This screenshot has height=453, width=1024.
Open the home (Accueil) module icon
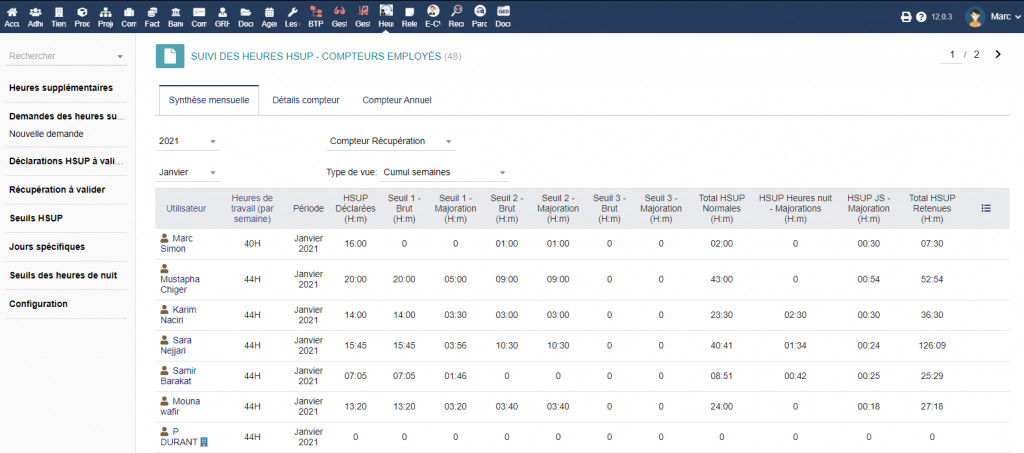point(12,16)
